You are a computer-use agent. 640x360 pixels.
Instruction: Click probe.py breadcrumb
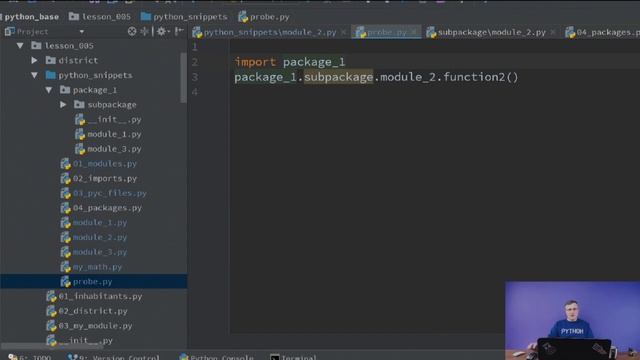pos(264,17)
